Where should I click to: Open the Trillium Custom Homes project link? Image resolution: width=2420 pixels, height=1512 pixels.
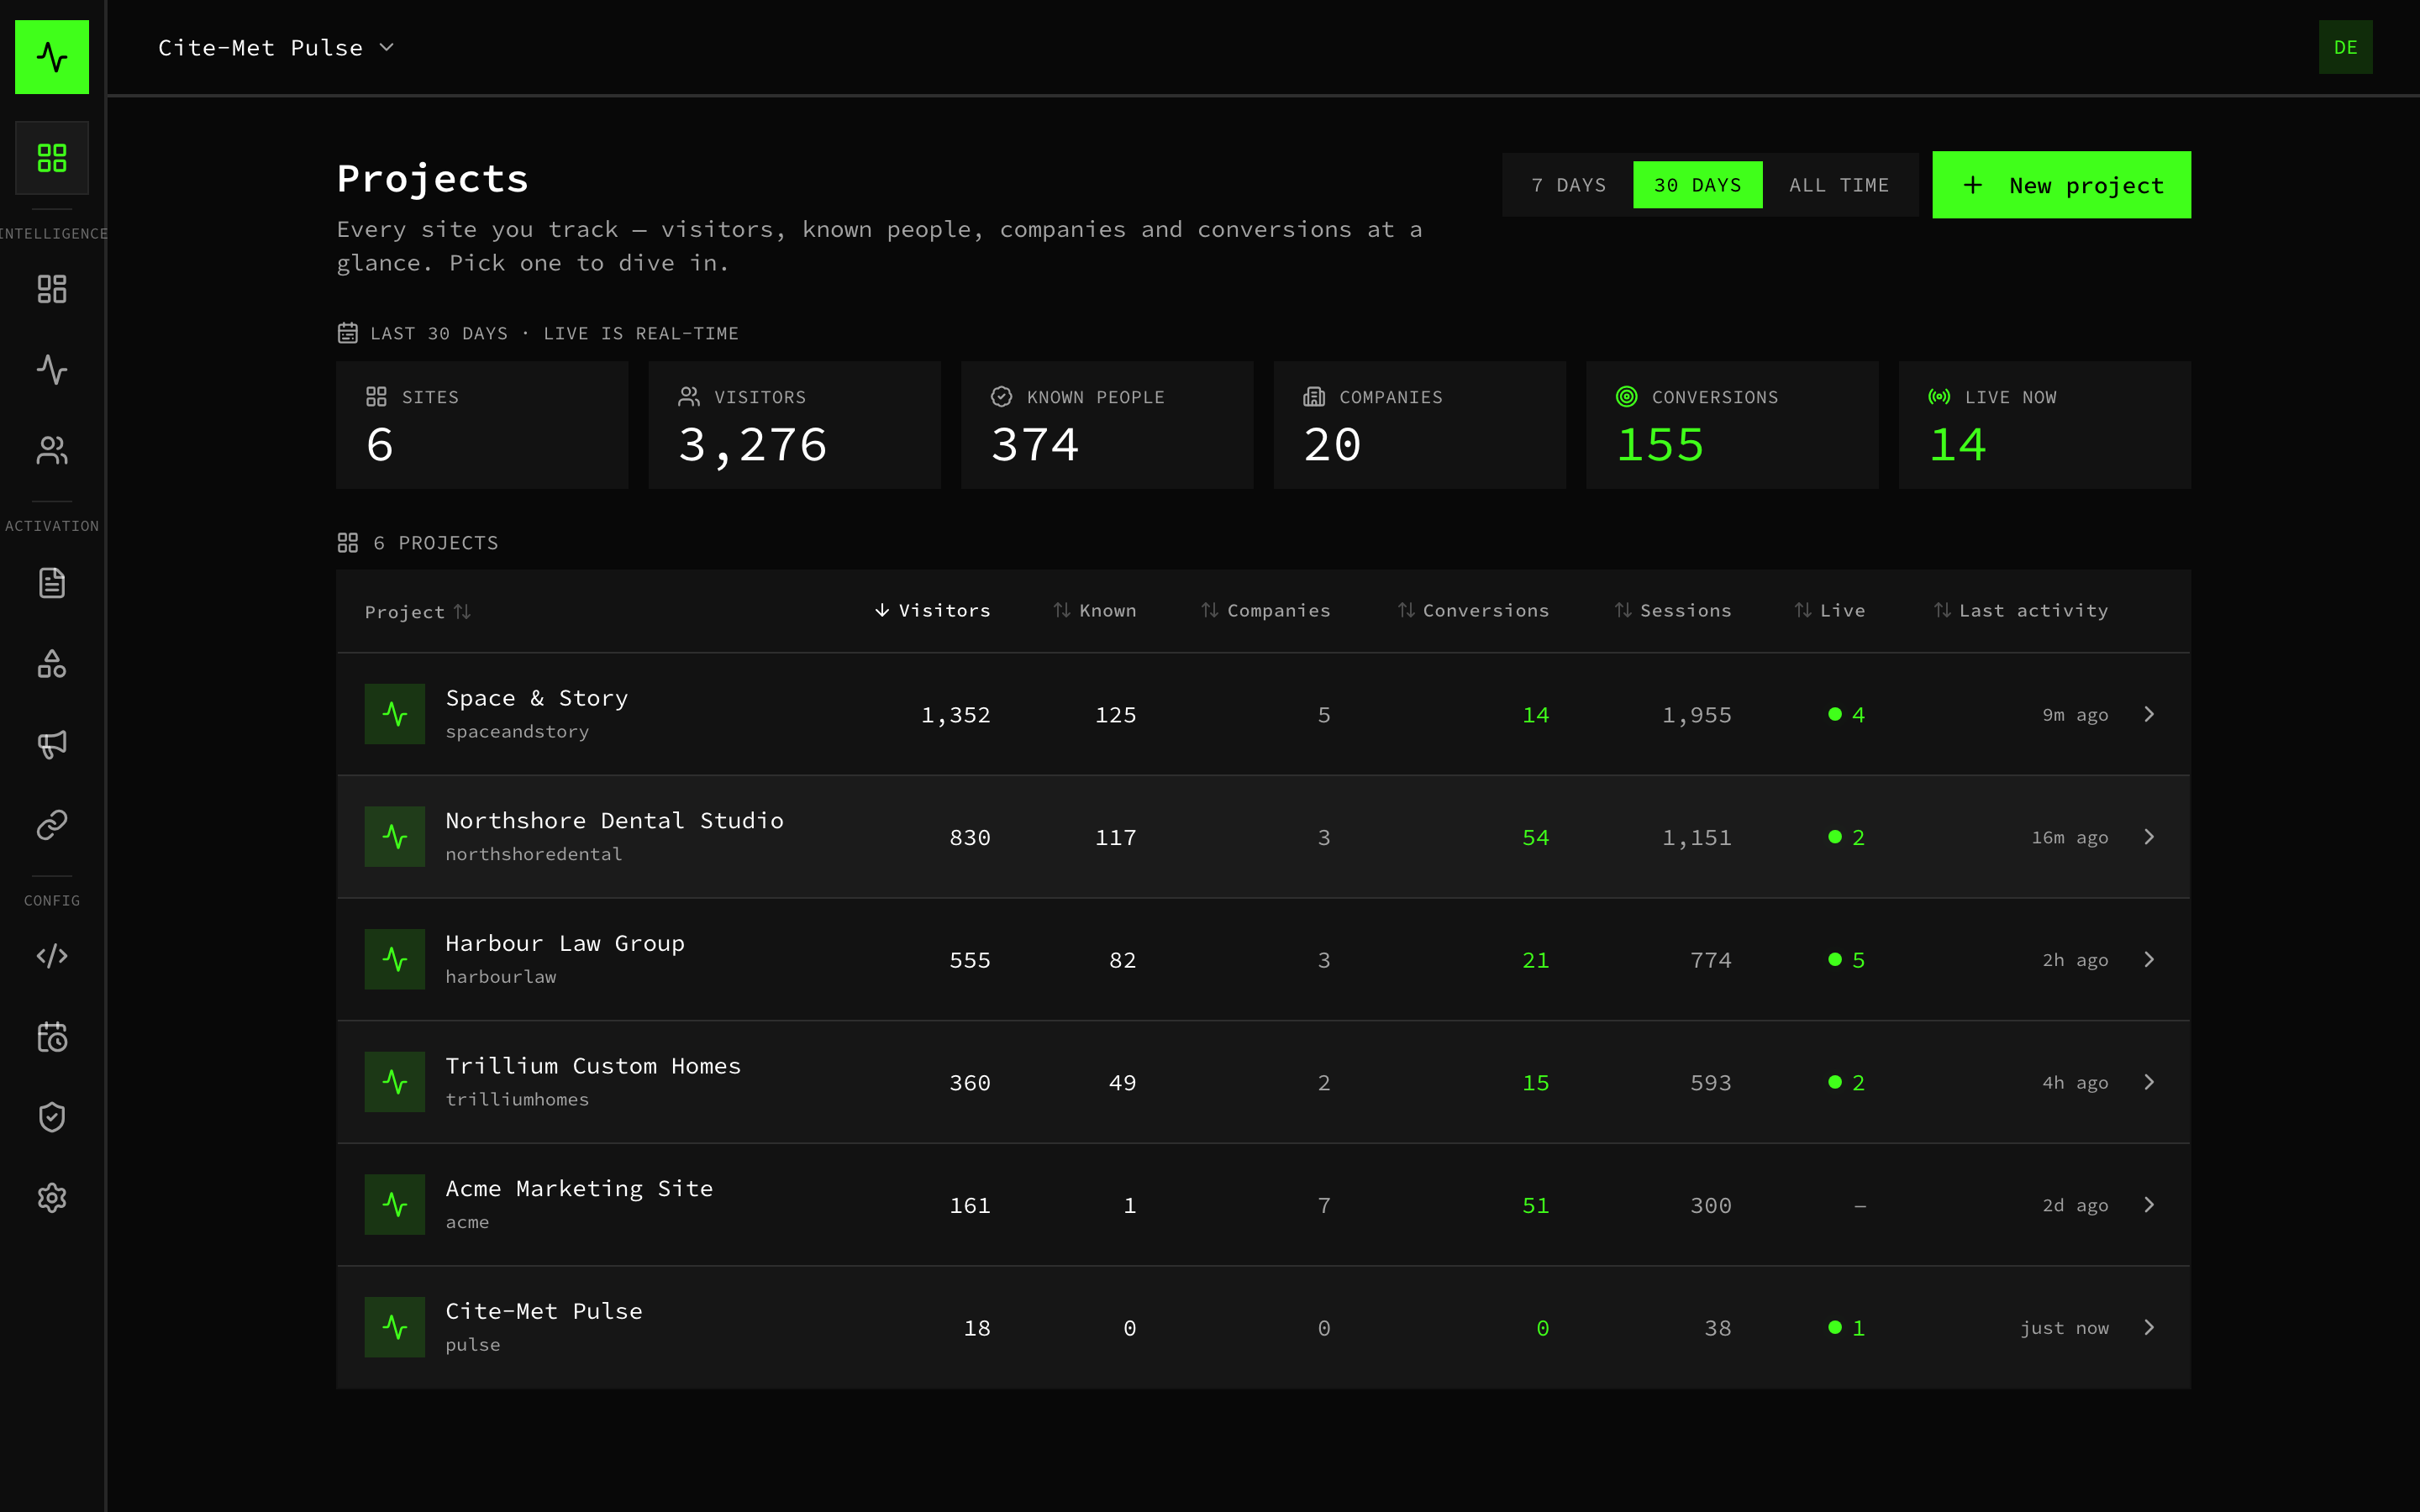click(x=593, y=1066)
